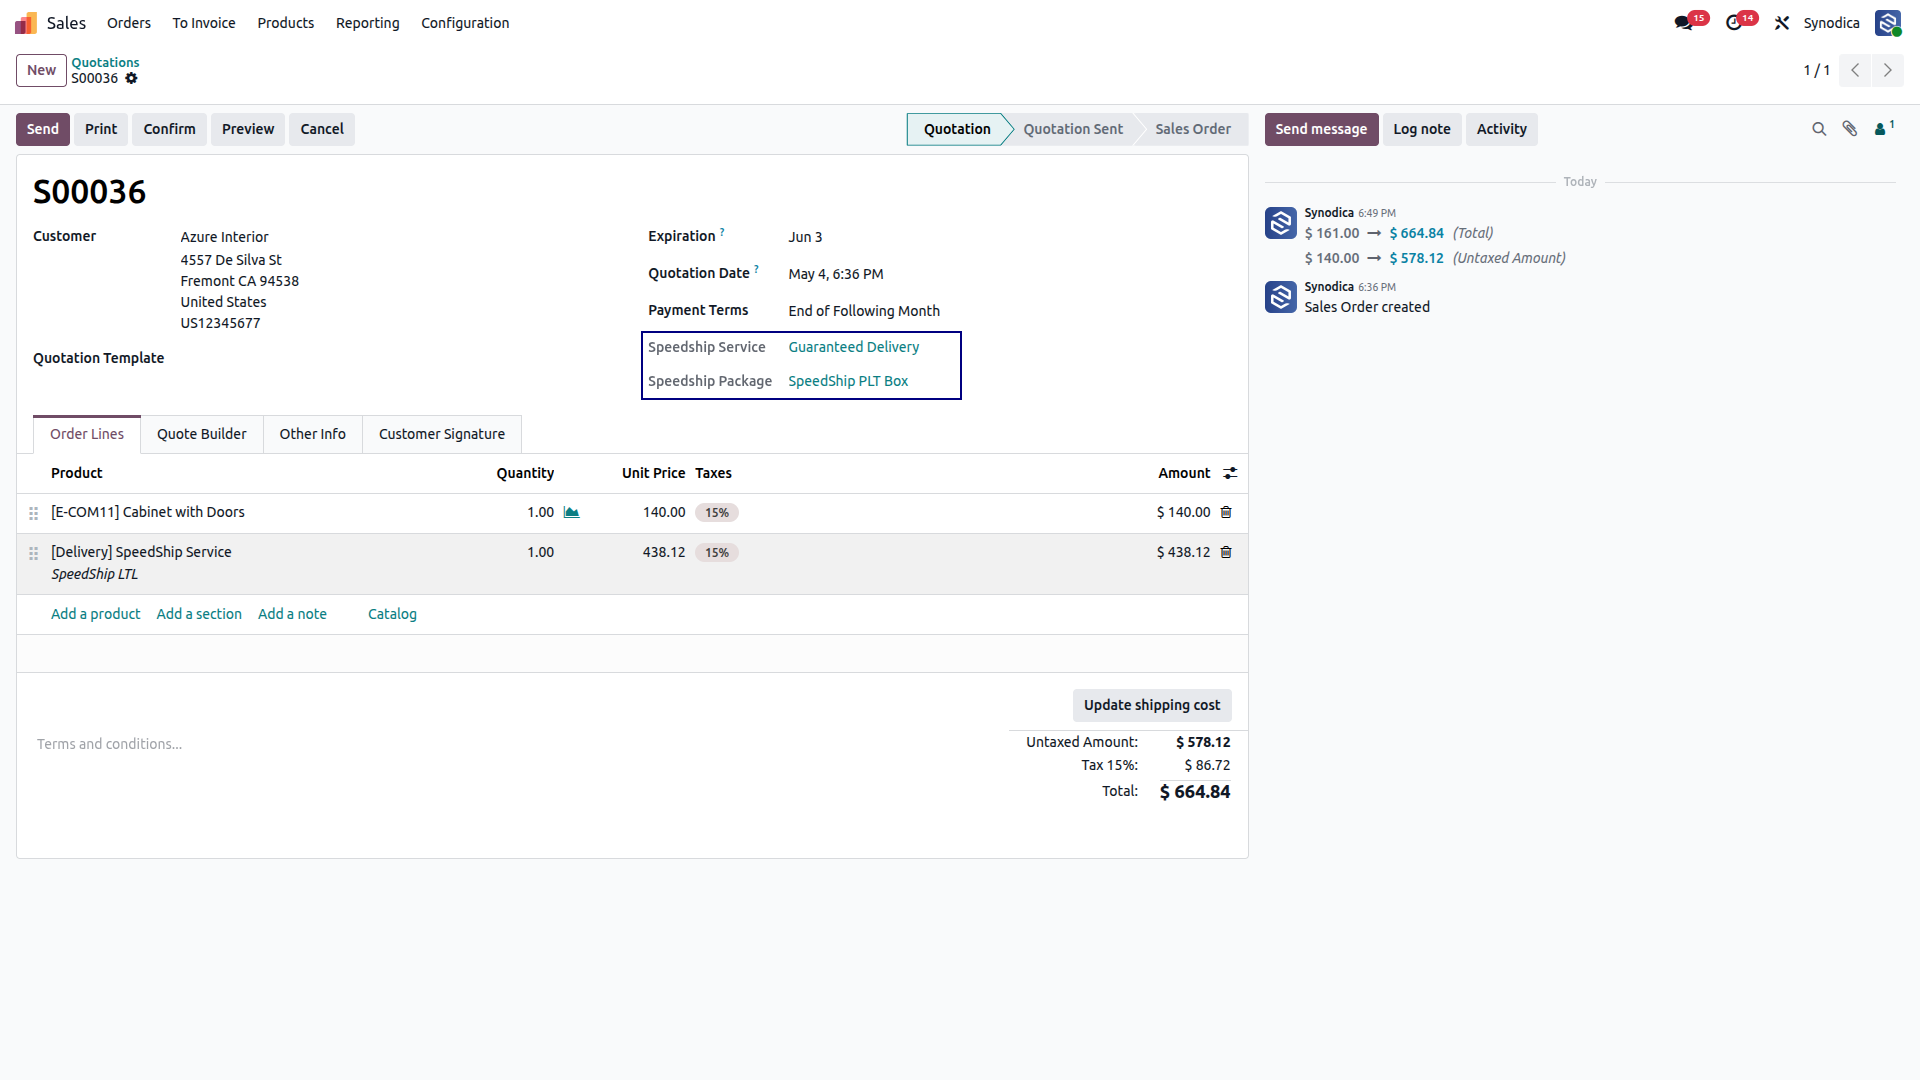The height and width of the screenshot is (1080, 1920).
Task: Grab drag handle of SpeedShip Service row
Action: [x=33, y=553]
